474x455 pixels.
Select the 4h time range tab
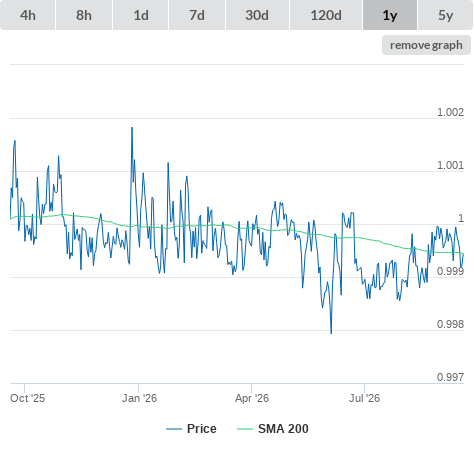(28, 15)
